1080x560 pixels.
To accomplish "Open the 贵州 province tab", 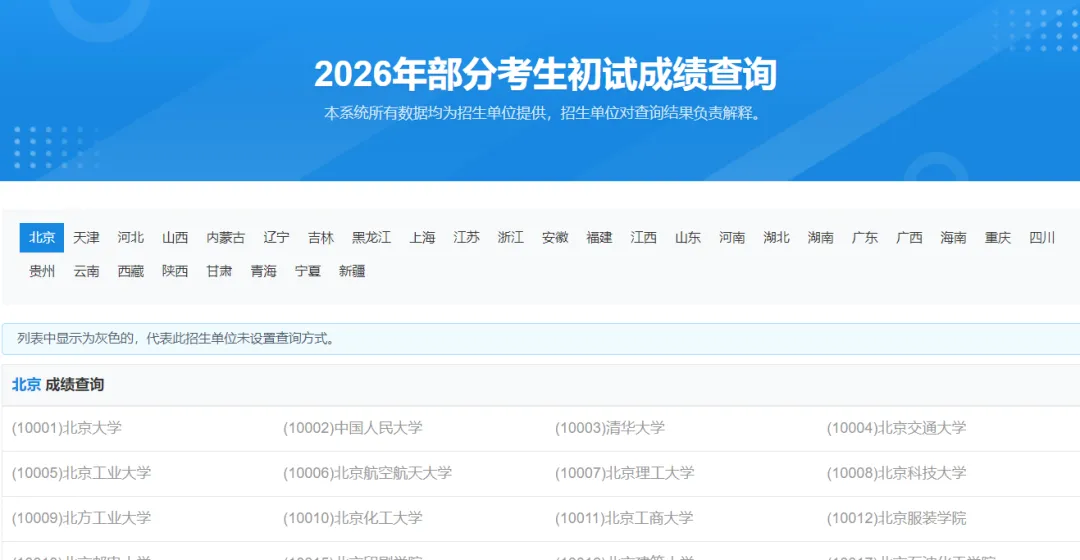I will [41, 271].
